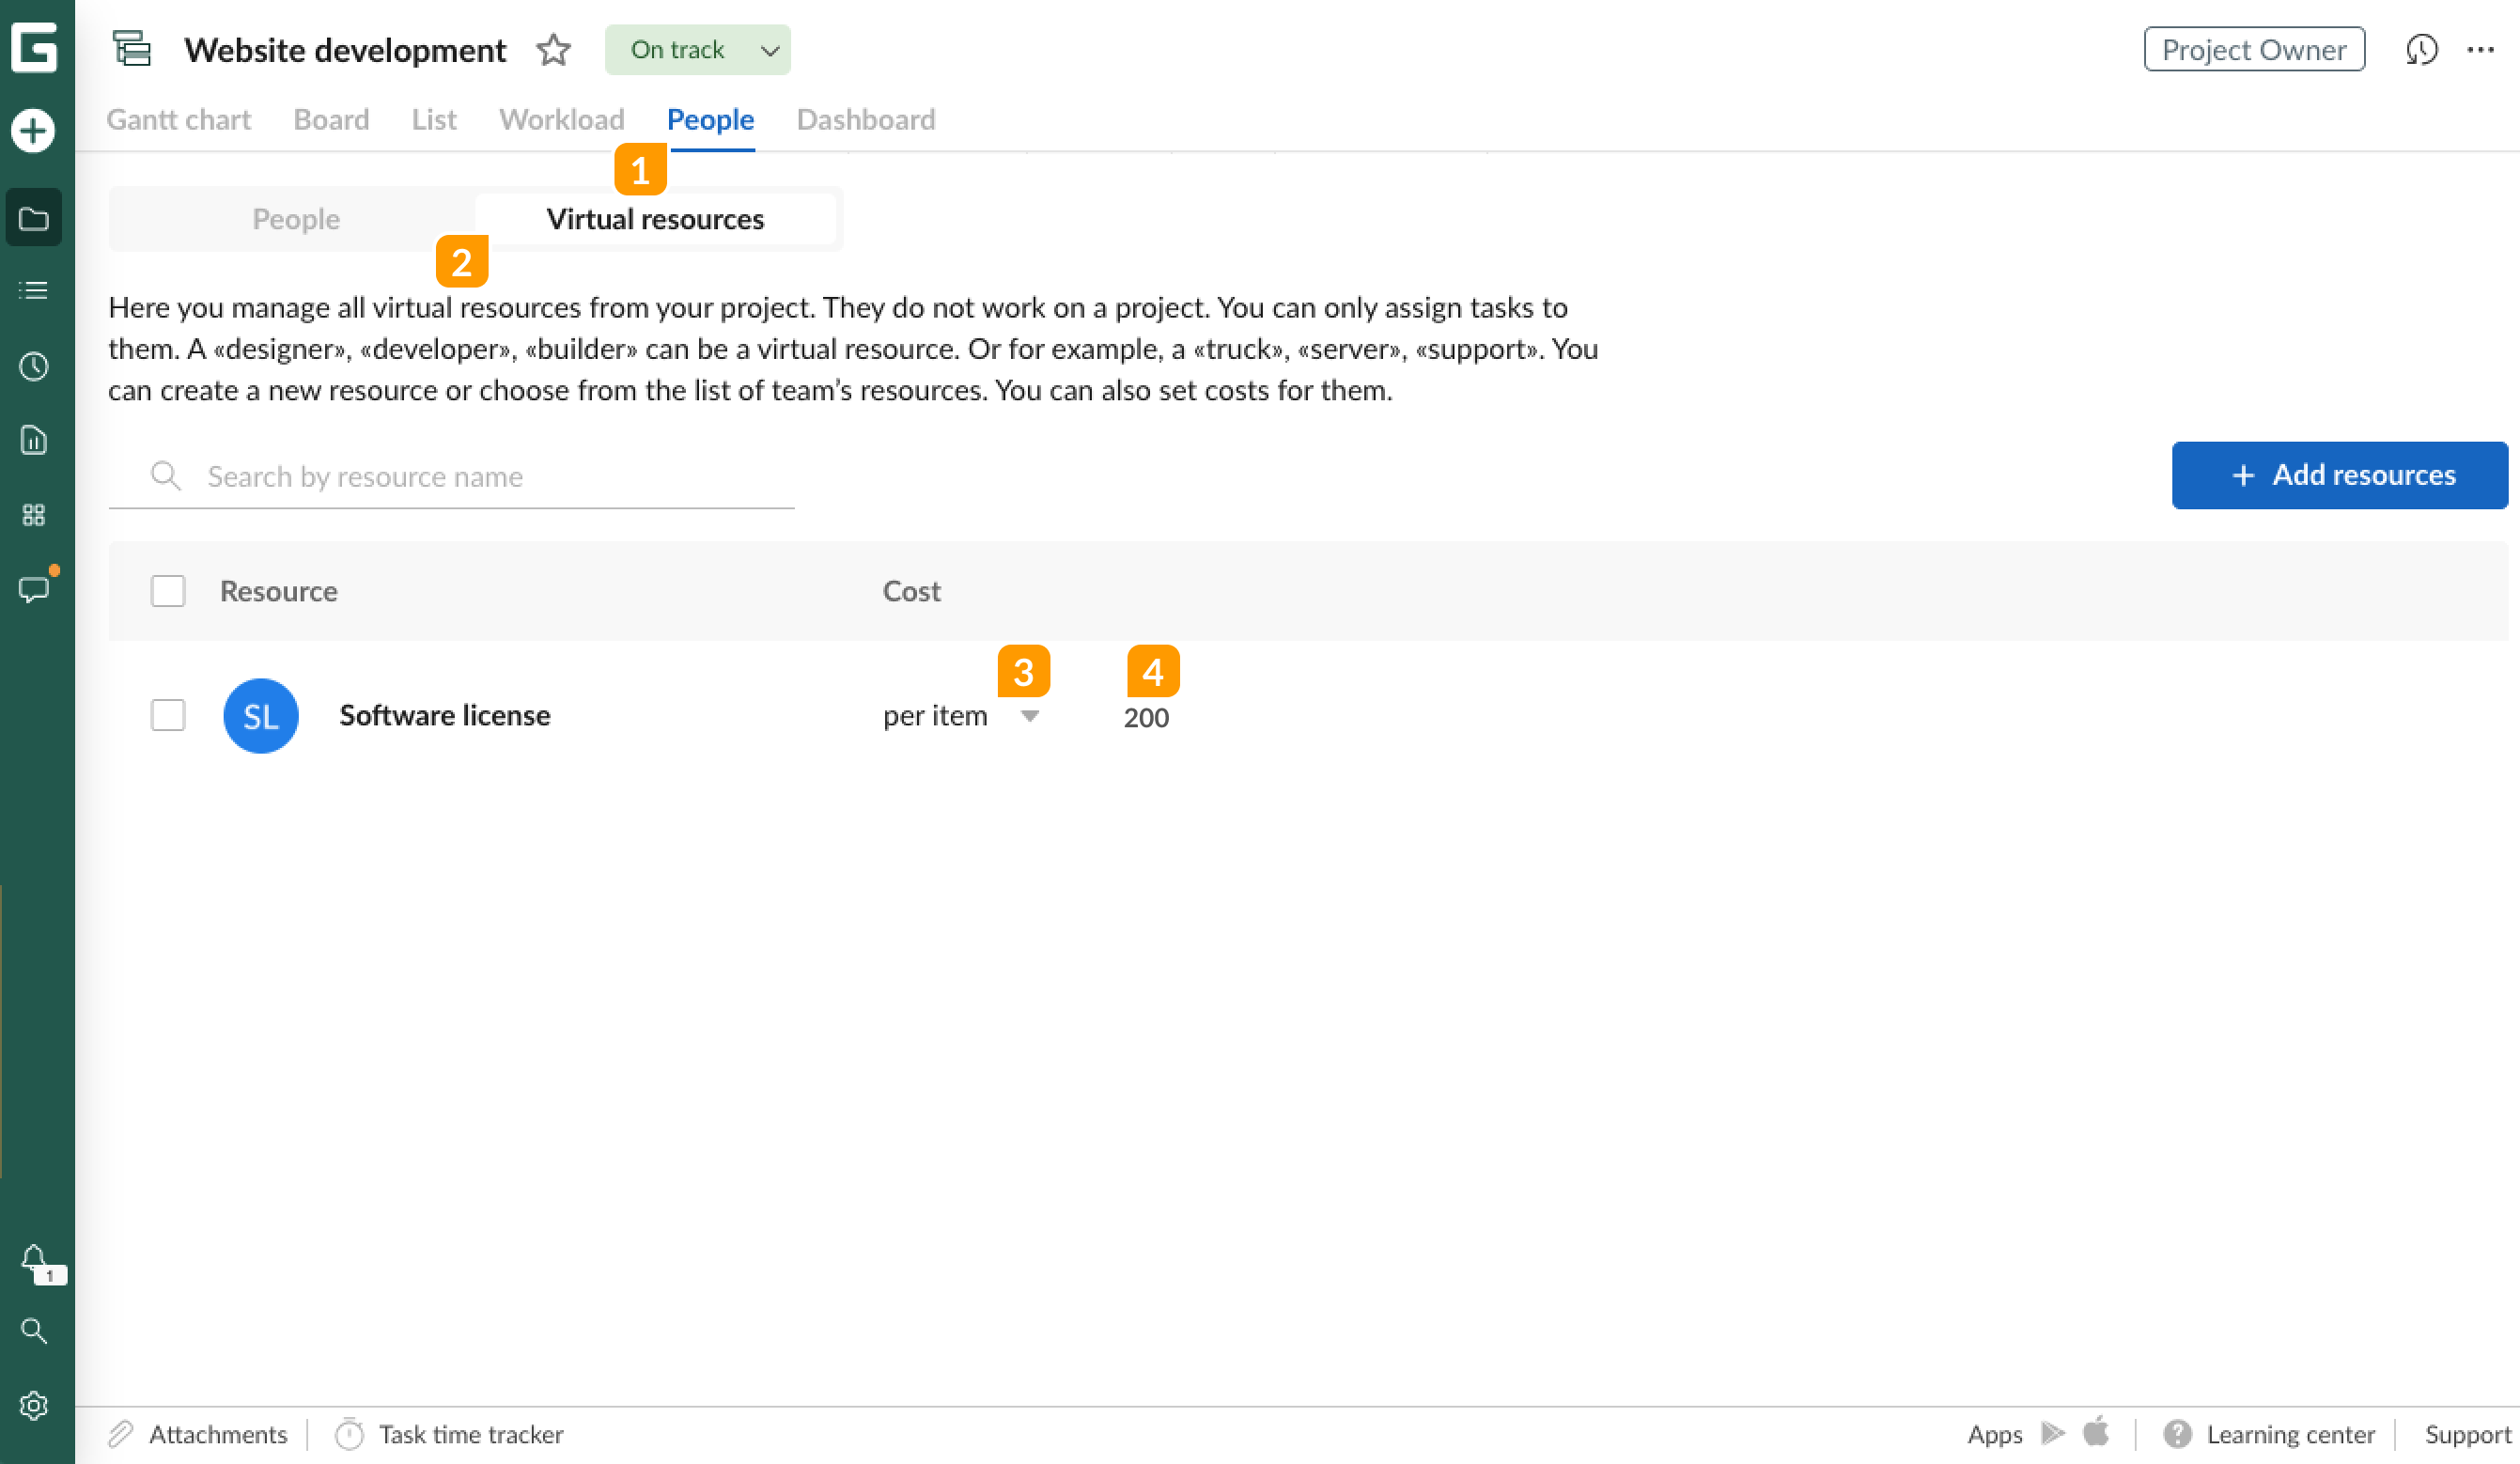Image resolution: width=2520 pixels, height=1464 pixels.
Task: Click the sidebar search magnifier icon
Action: pos(34,1331)
